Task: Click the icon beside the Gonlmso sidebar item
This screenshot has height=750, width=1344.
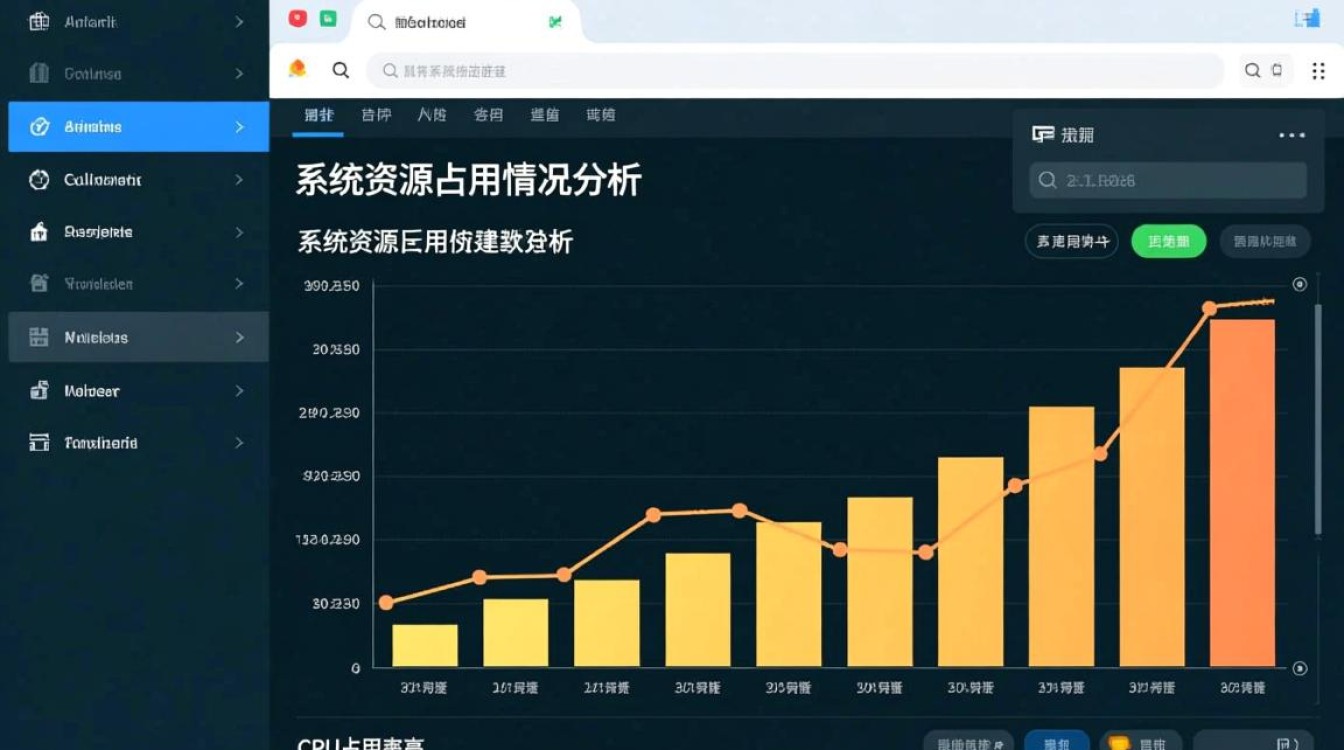Action: click(x=39, y=73)
